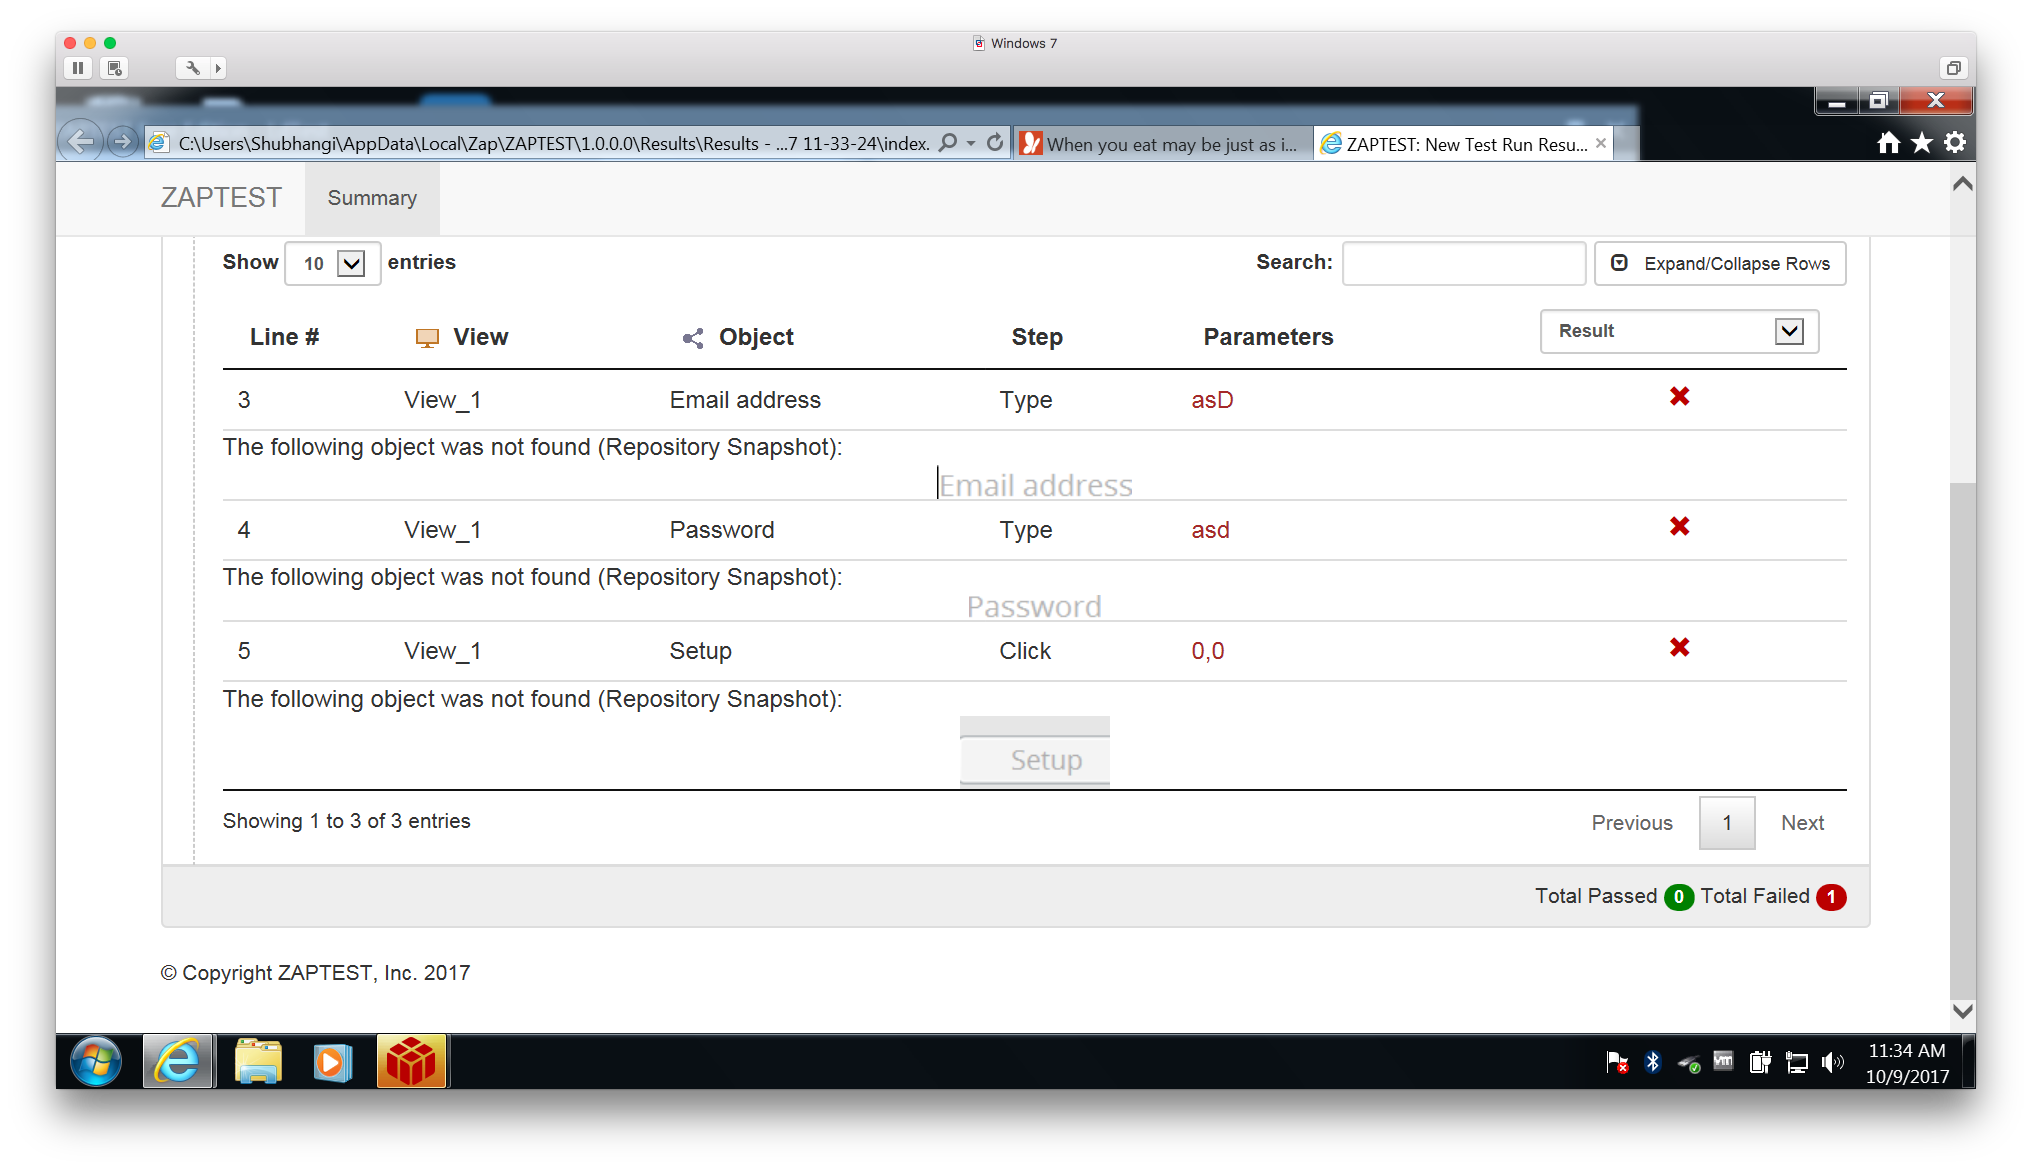Close the ZAPTEST New Test Run tab

click(1601, 143)
